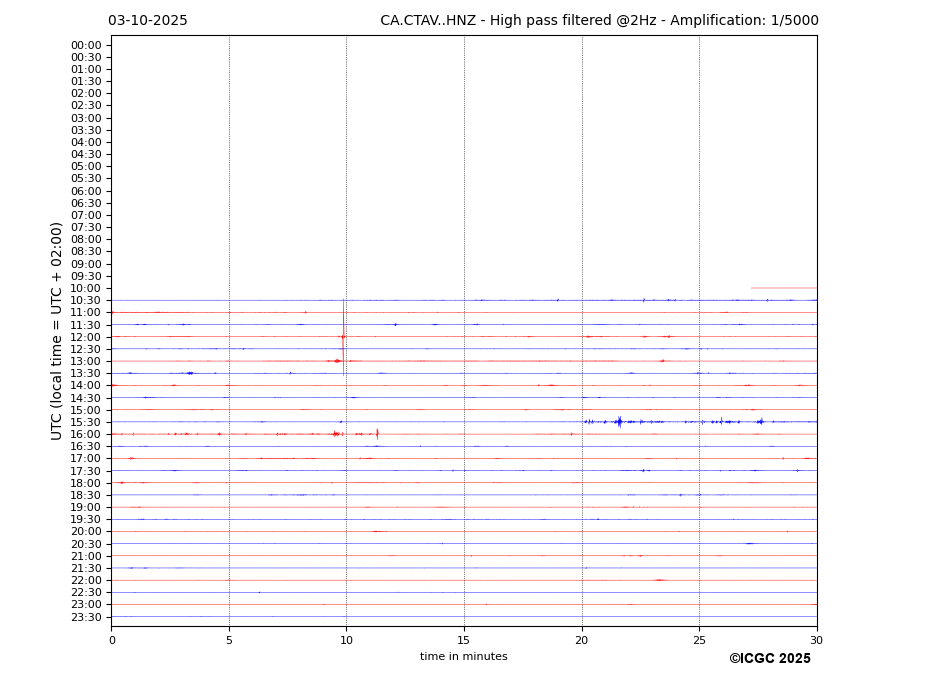Screen dimensions: 927x696
Task: Select the 16:00 time row label
Action: 86,434
